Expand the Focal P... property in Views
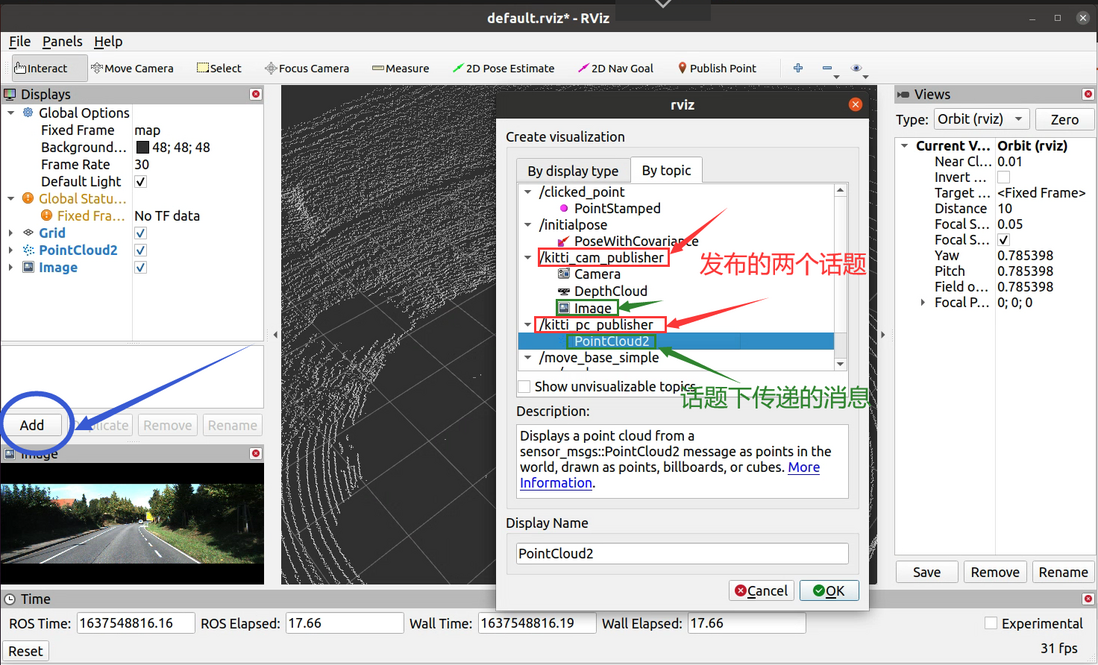Image resolution: width=1098 pixels, height=665 pixels. click(922, 302)
